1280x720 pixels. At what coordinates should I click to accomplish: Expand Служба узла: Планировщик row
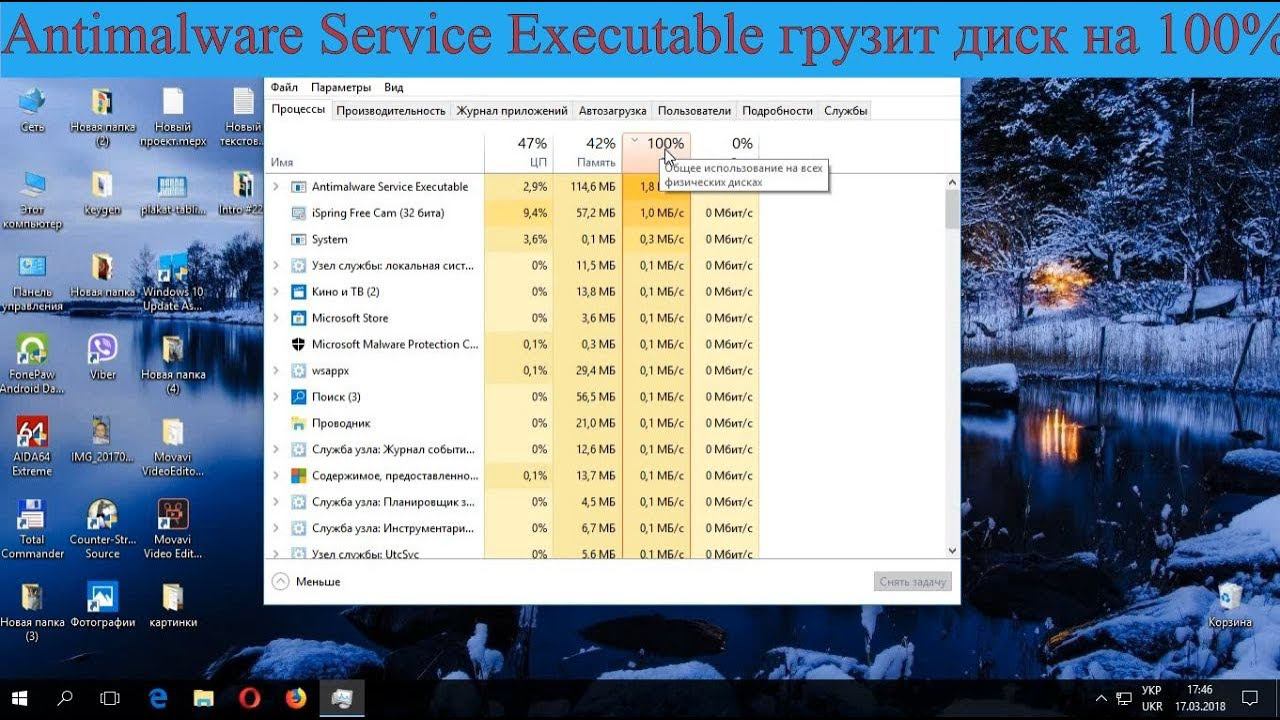[276, 502]
